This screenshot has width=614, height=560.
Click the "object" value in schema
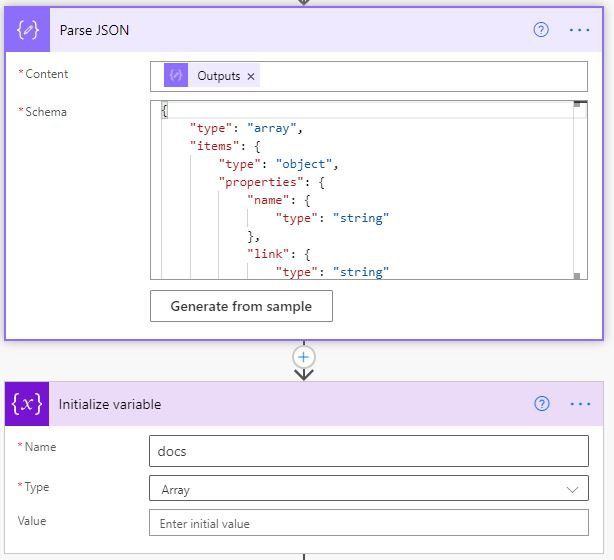304,164
